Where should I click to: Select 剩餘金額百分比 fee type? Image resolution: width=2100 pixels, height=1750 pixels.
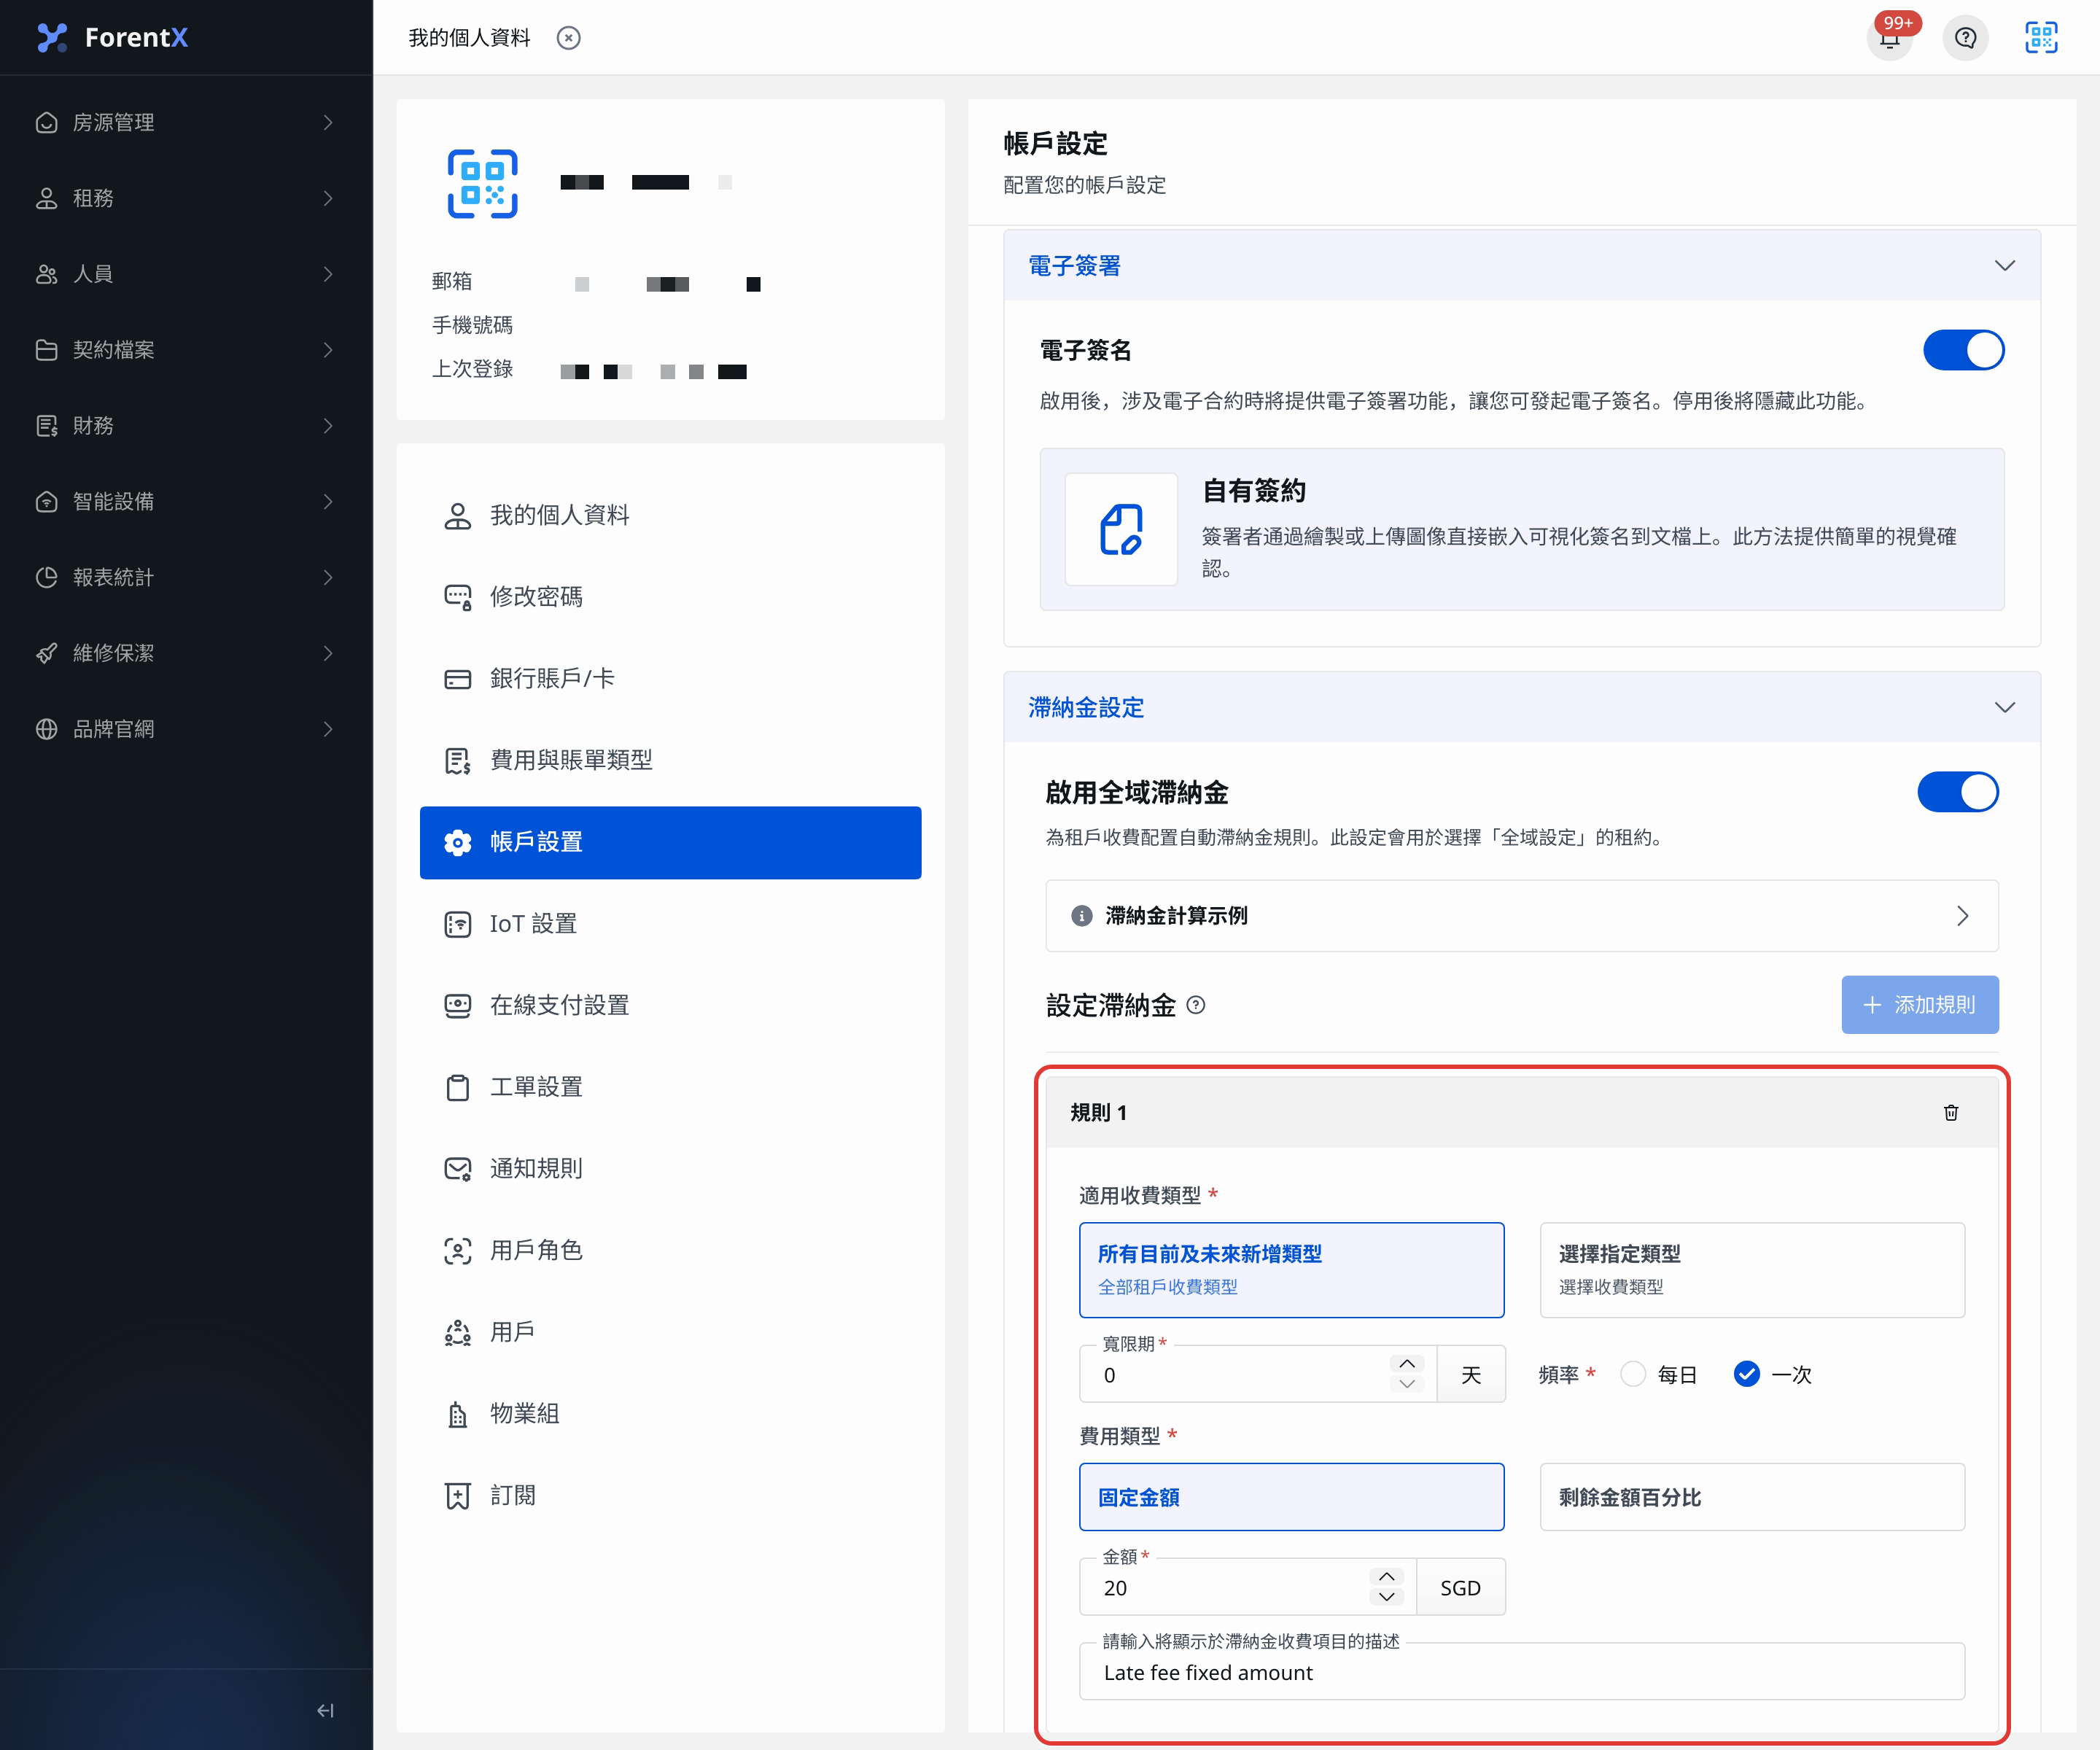[x=1752, y=1497]
